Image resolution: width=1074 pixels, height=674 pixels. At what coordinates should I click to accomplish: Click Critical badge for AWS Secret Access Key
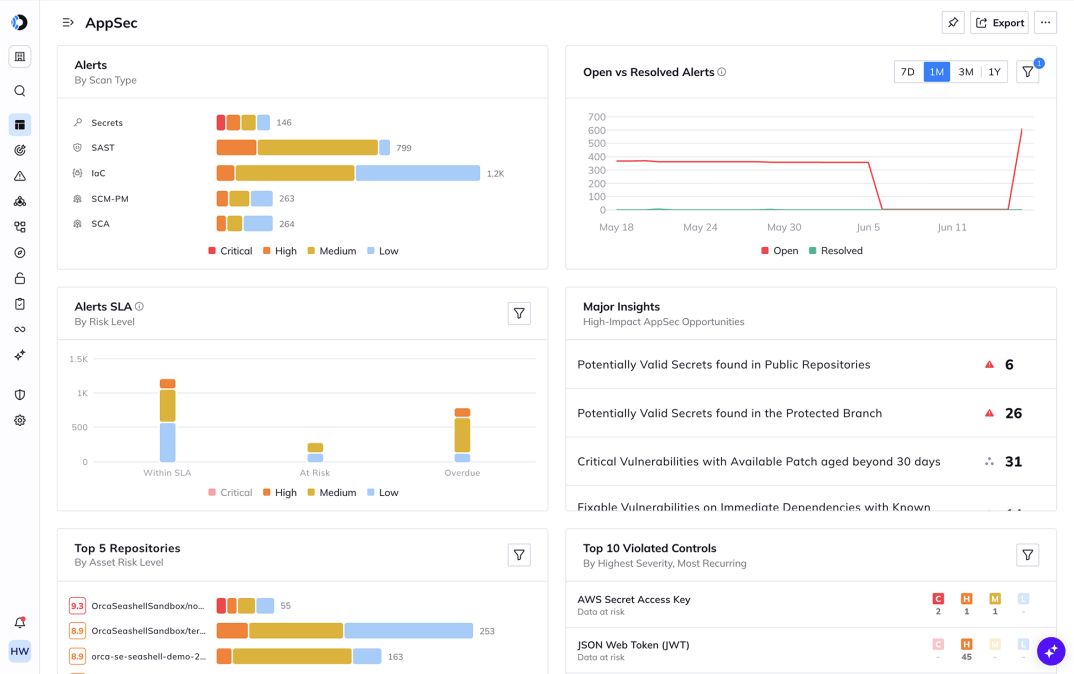938,599
